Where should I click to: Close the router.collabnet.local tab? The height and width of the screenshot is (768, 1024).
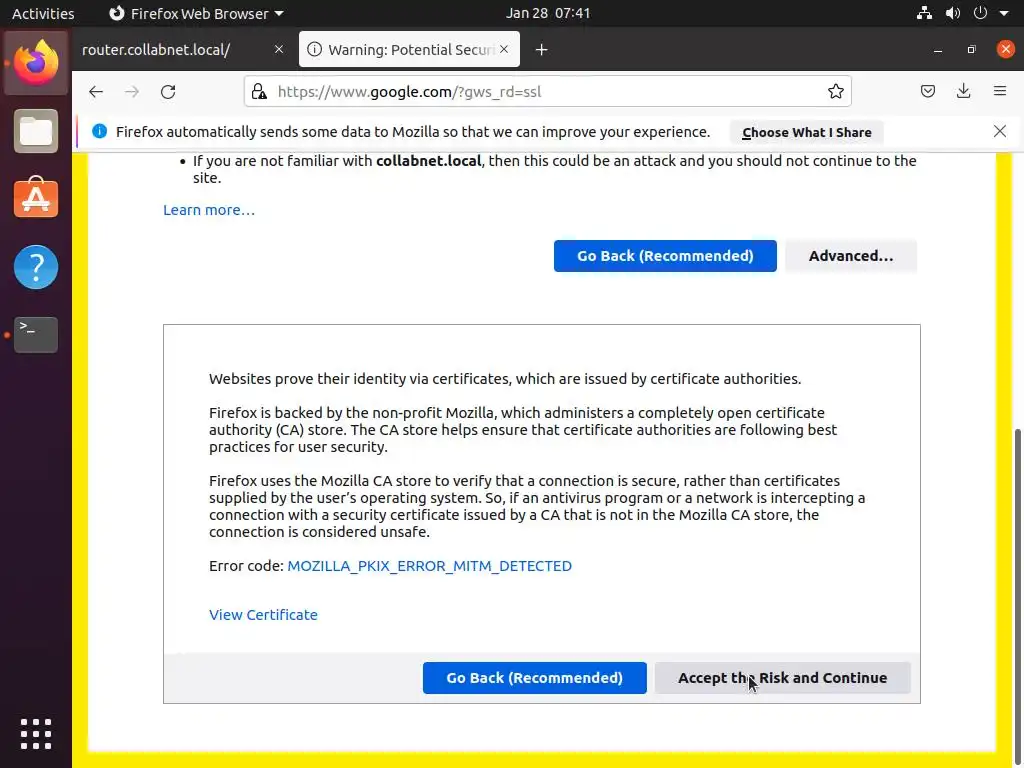coord(279,49)
